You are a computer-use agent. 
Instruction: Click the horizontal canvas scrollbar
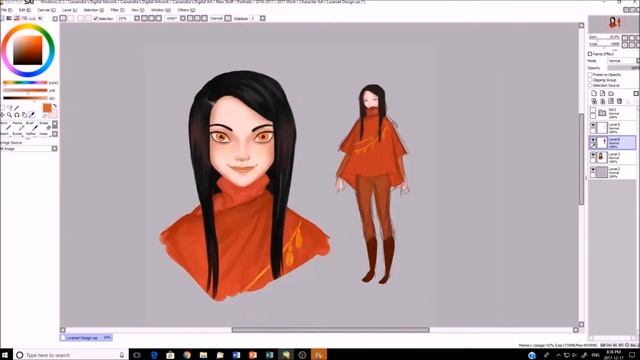(x=331, y=330)
